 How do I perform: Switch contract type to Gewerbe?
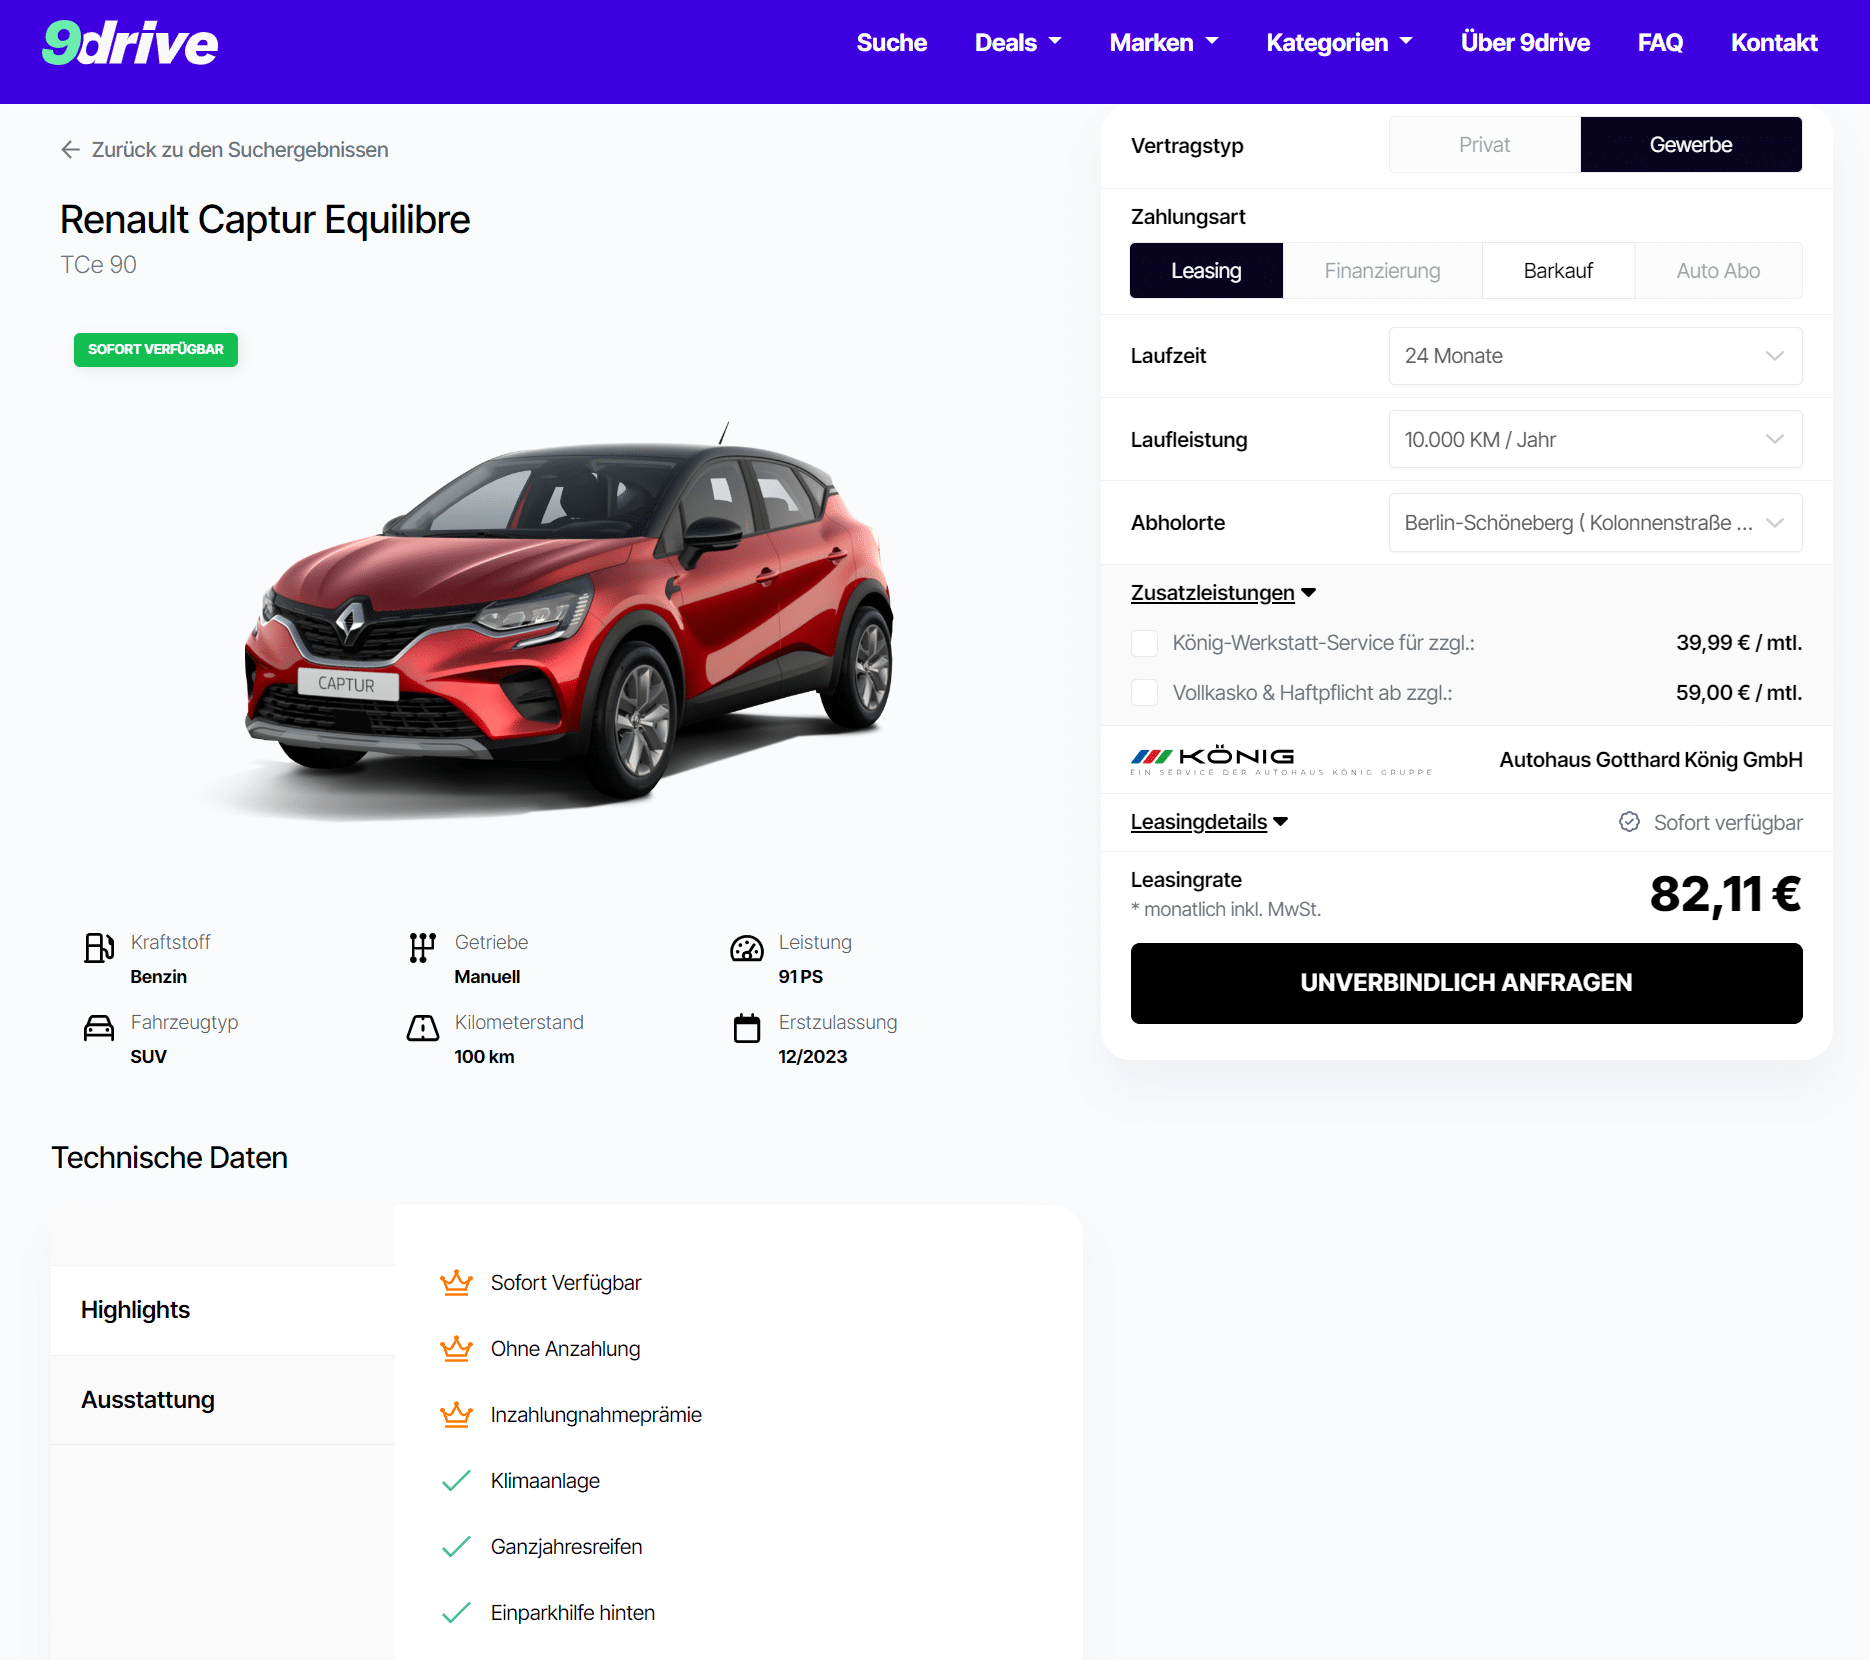(1691, 145)
